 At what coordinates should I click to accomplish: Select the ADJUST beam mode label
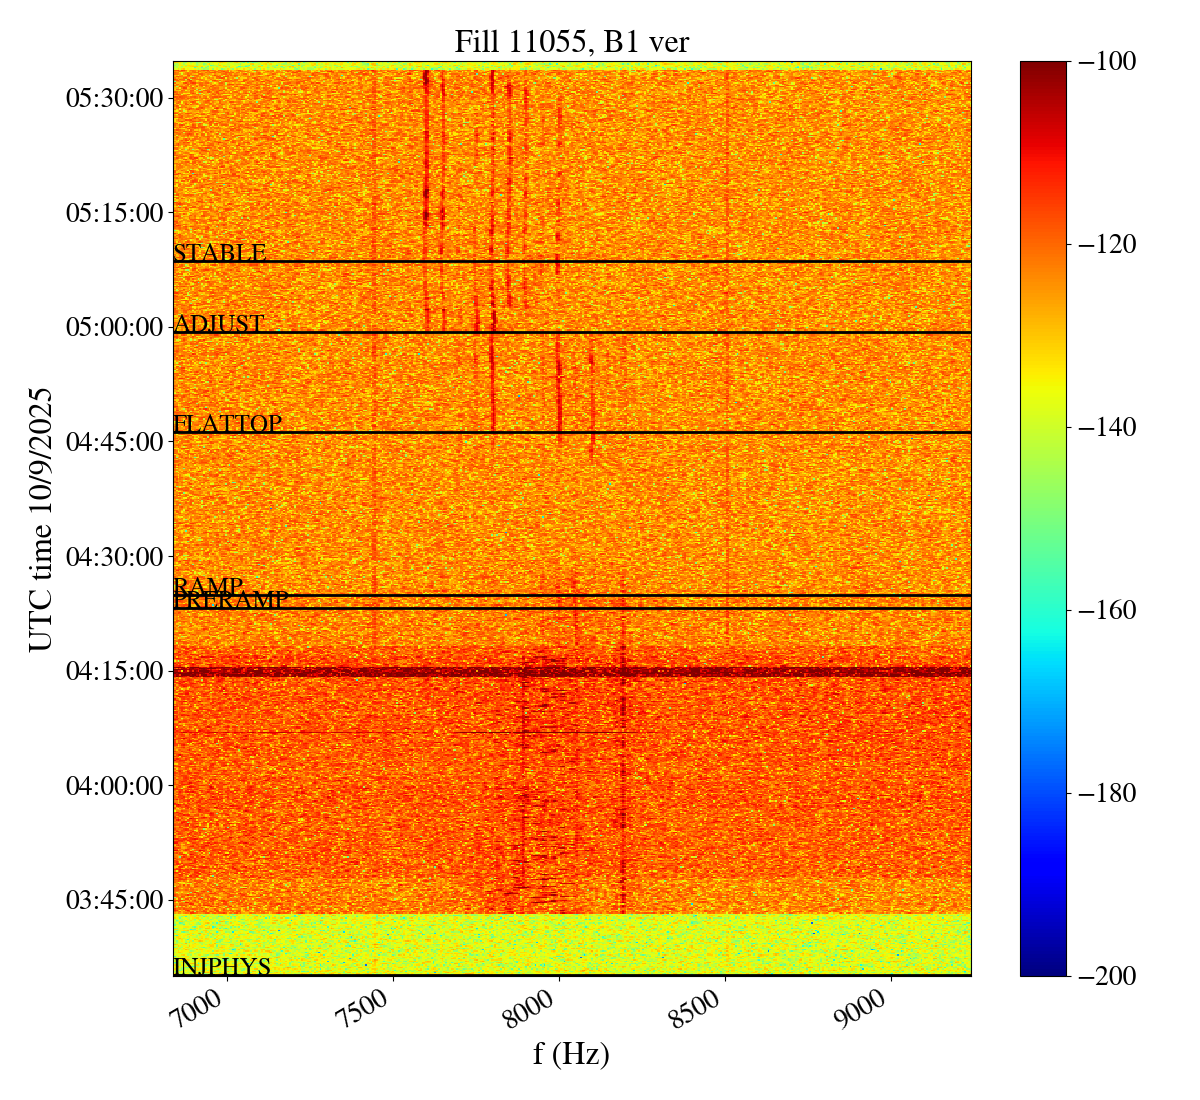pos(219,324)
